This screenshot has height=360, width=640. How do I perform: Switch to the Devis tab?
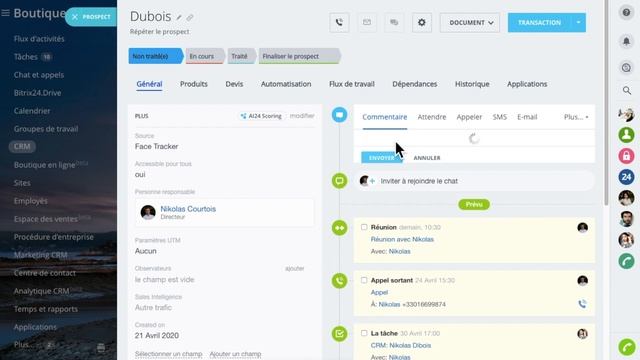pyautogui.click(x=234, y=84)
